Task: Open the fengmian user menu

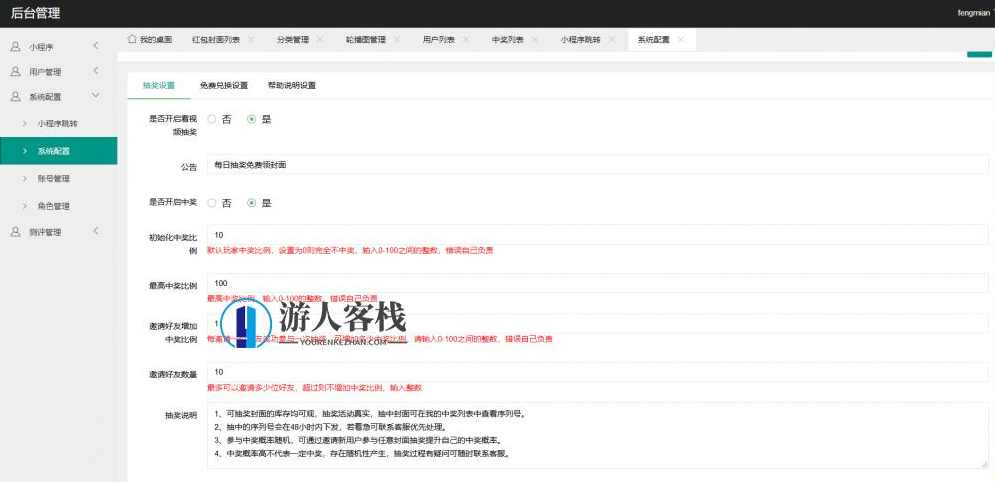Action: click(974, 13)
